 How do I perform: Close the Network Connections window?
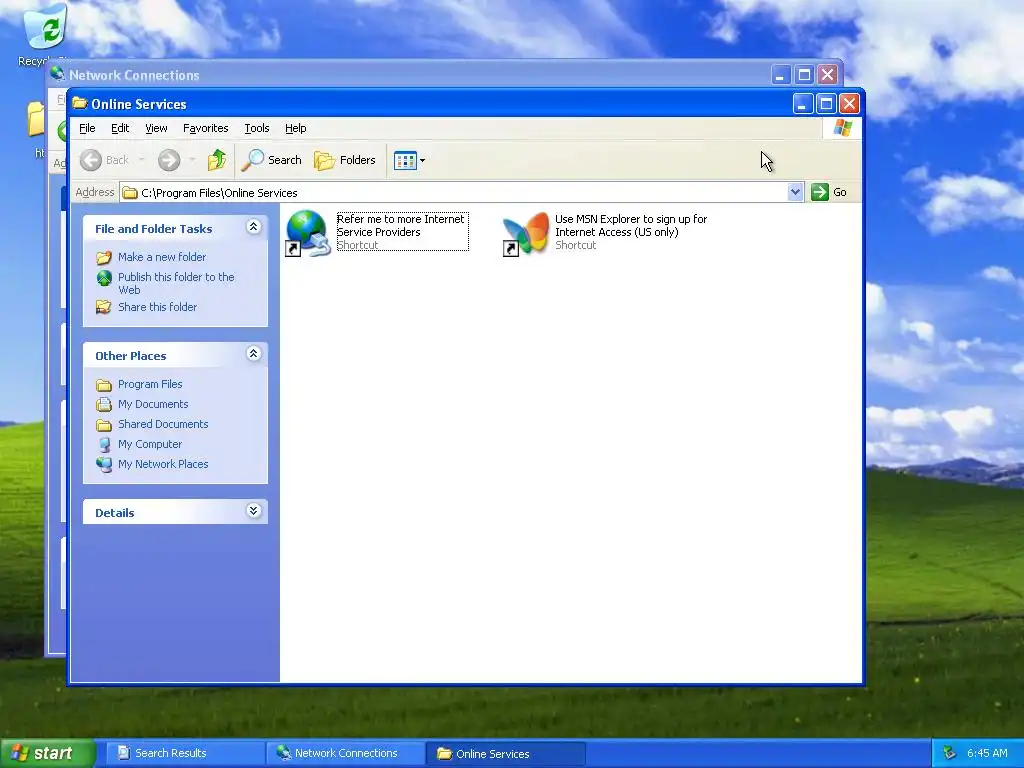click(827, 74)
